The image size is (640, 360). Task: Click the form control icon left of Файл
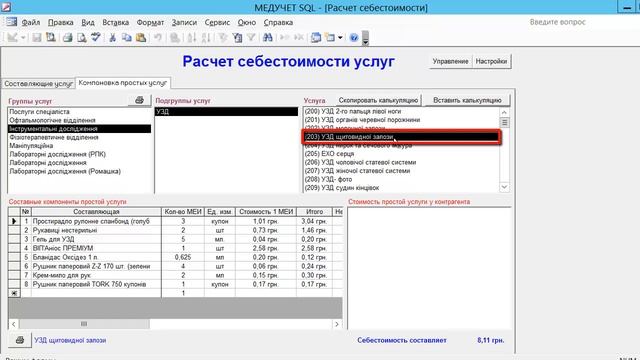point(11,22)
